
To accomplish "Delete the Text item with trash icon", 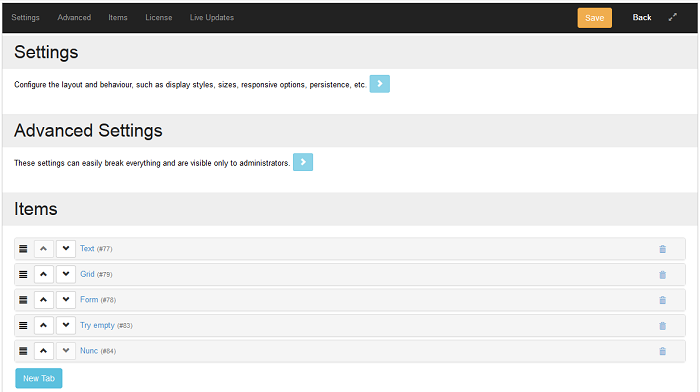I will click(x=662, y=249).
